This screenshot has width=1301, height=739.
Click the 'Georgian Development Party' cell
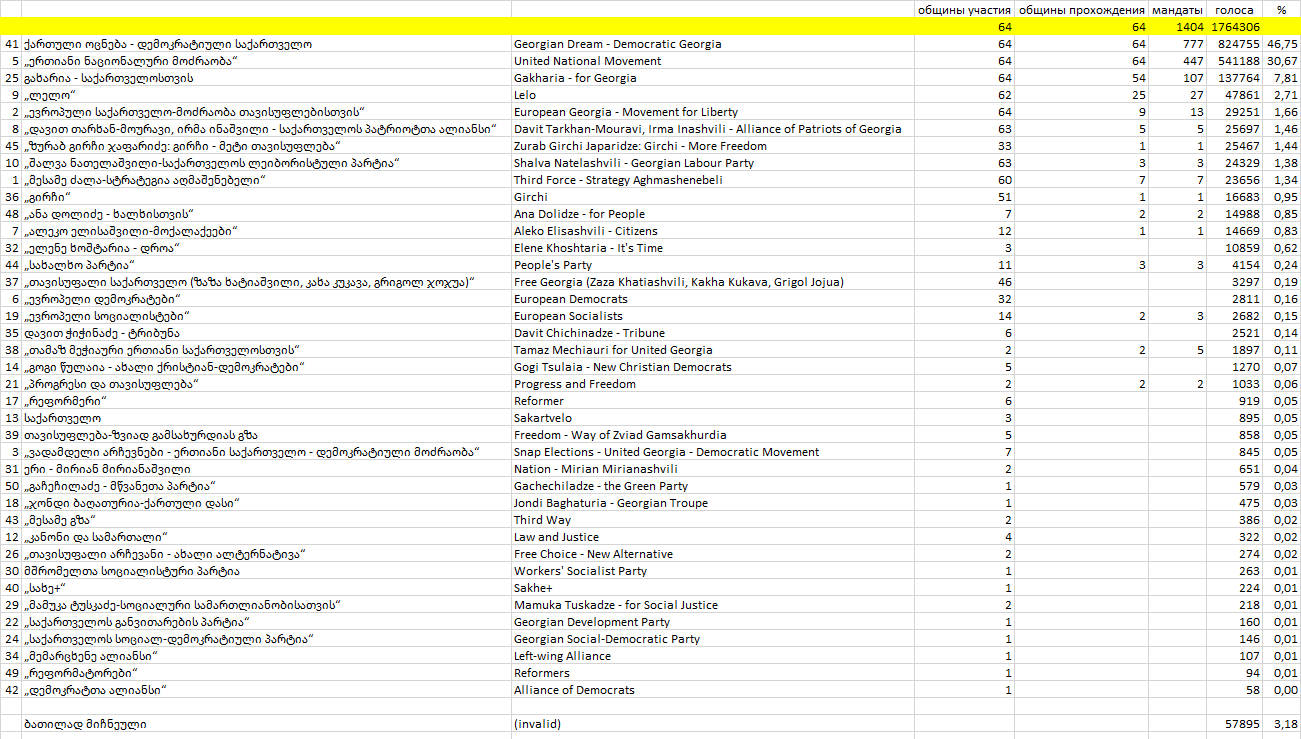point(713,622)
